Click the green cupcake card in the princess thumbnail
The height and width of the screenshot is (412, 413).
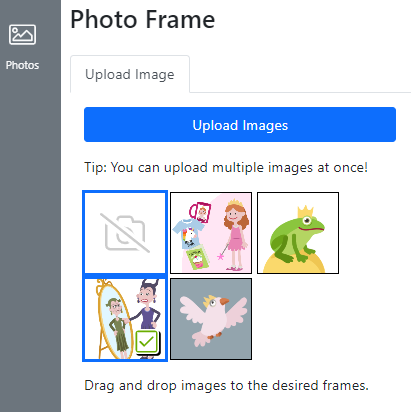(x=197, y=257)
